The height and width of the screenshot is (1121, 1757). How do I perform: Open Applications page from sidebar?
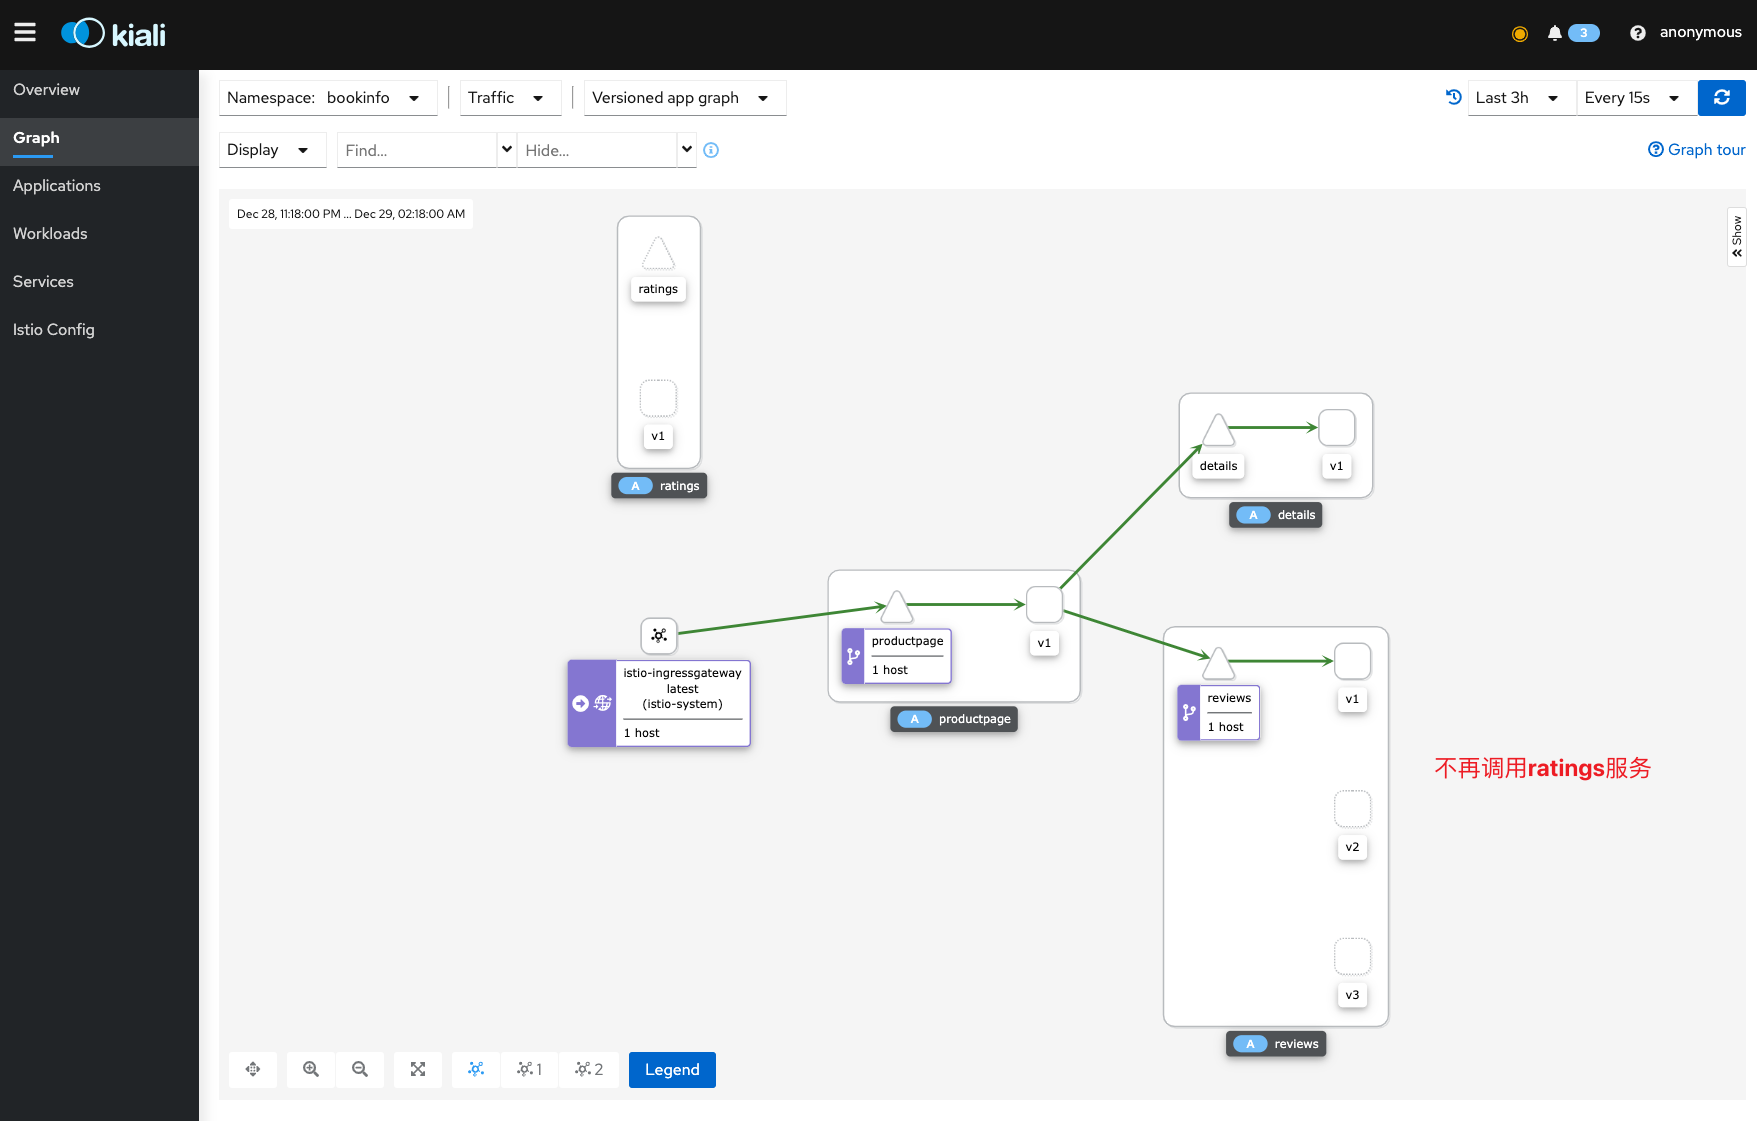click(99, 186)
